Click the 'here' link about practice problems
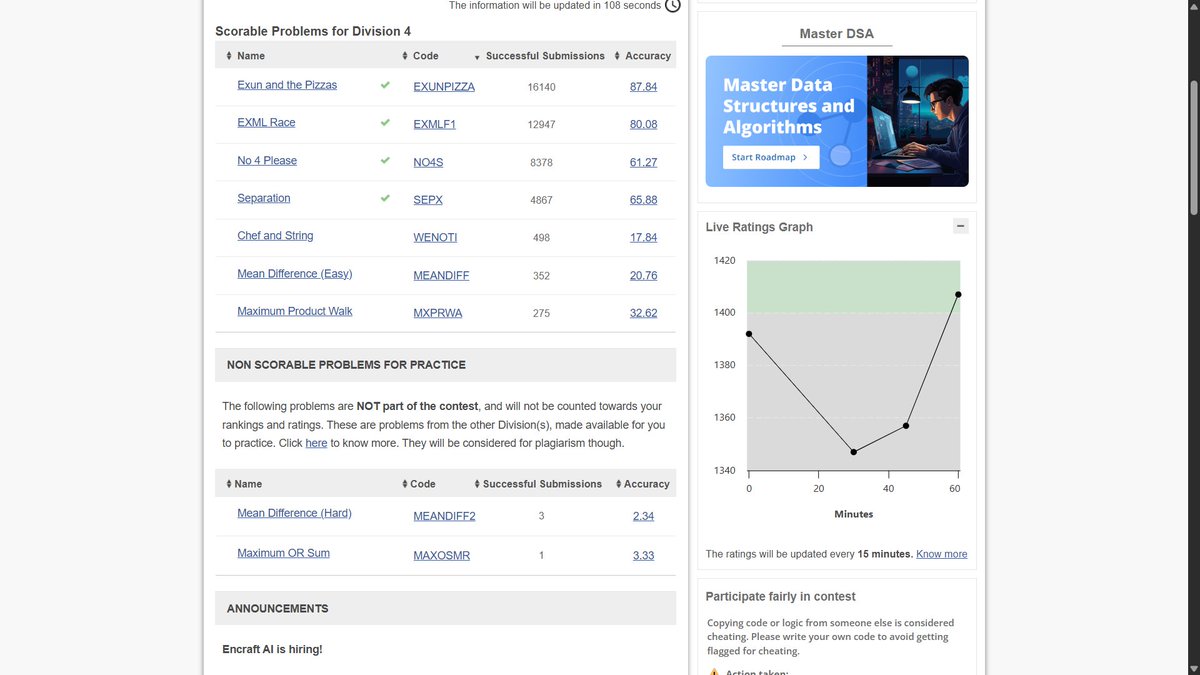Image resolution: width=1200 pixels, height=675 pixels. tap(316, 443)
